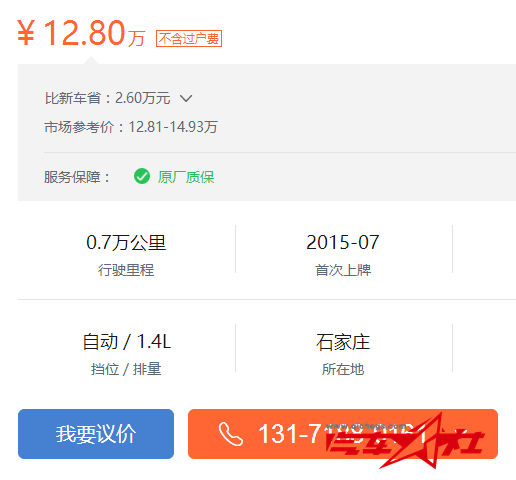Call the seller via orange phone number button
This screenshot has height=480, width=516.
pos(343,434)
